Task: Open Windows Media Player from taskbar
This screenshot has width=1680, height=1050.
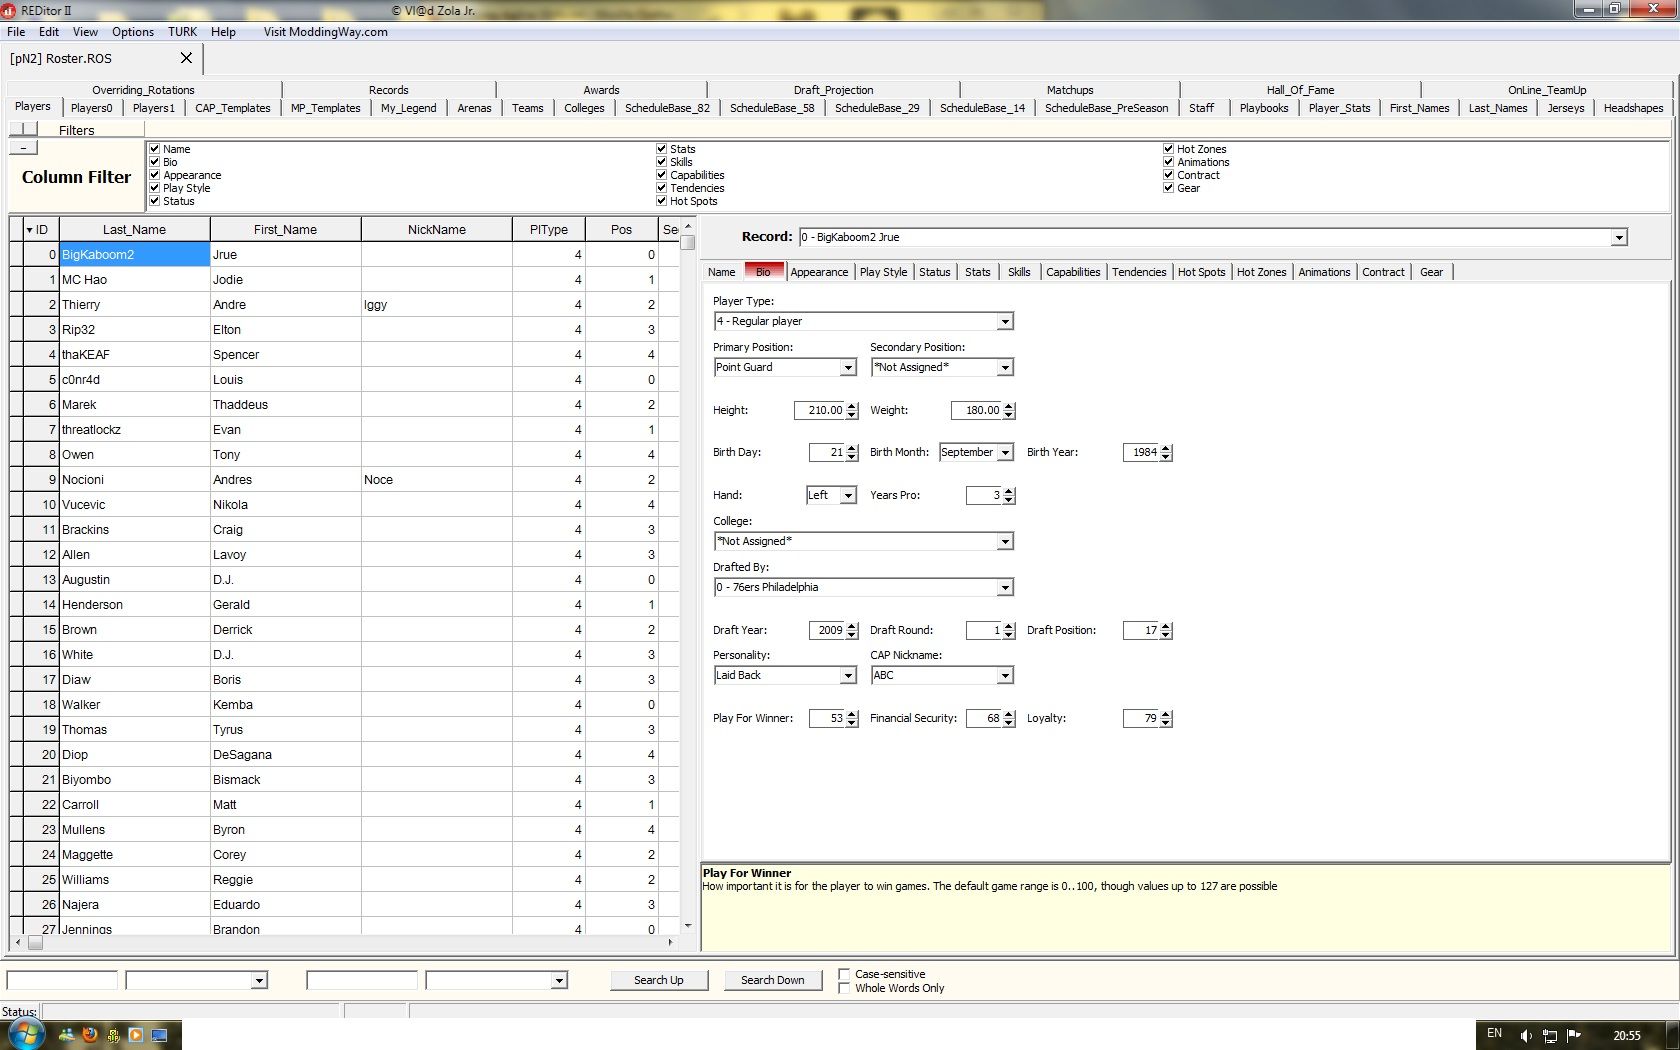Action: click(x=135, y=1035)
